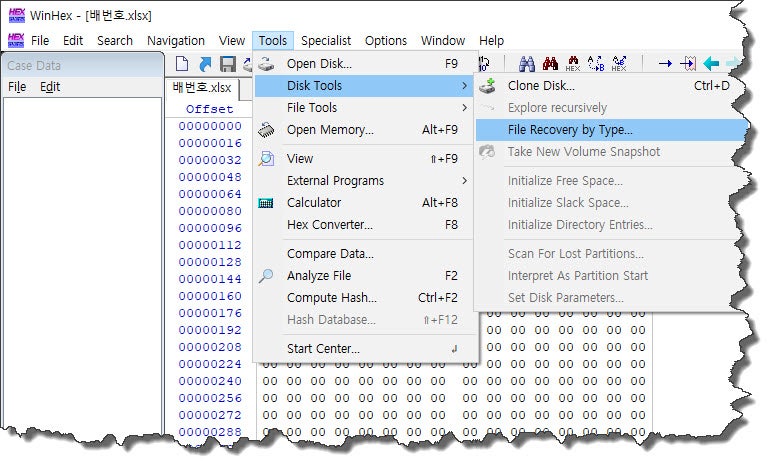This screenshot has height=470, width=775.
Task: Click the Calculator icon in Tools menu
Action: (x=266, y=203)
